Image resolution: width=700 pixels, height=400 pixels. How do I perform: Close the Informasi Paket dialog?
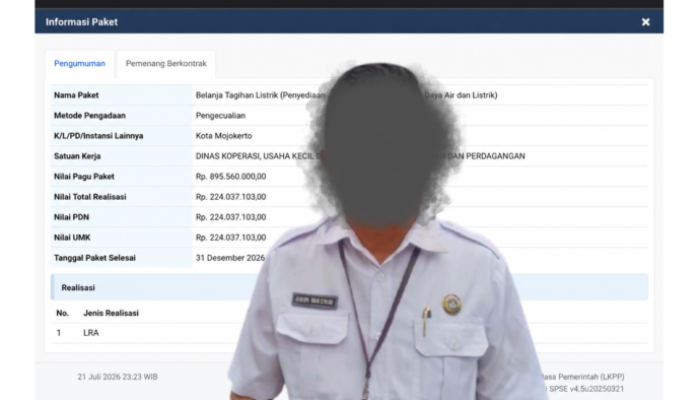click(646, 22)
